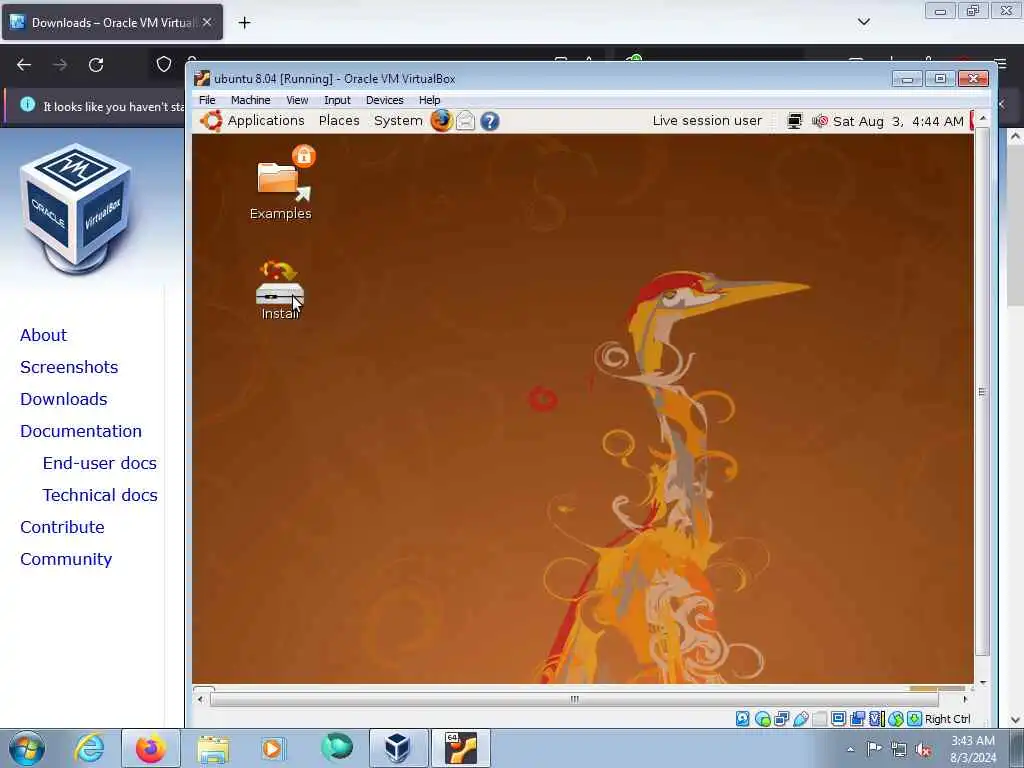The image size is (1024, 768).
Task: Open the Examples folder on Ubuntu desktop
Action: click(281, 183)
